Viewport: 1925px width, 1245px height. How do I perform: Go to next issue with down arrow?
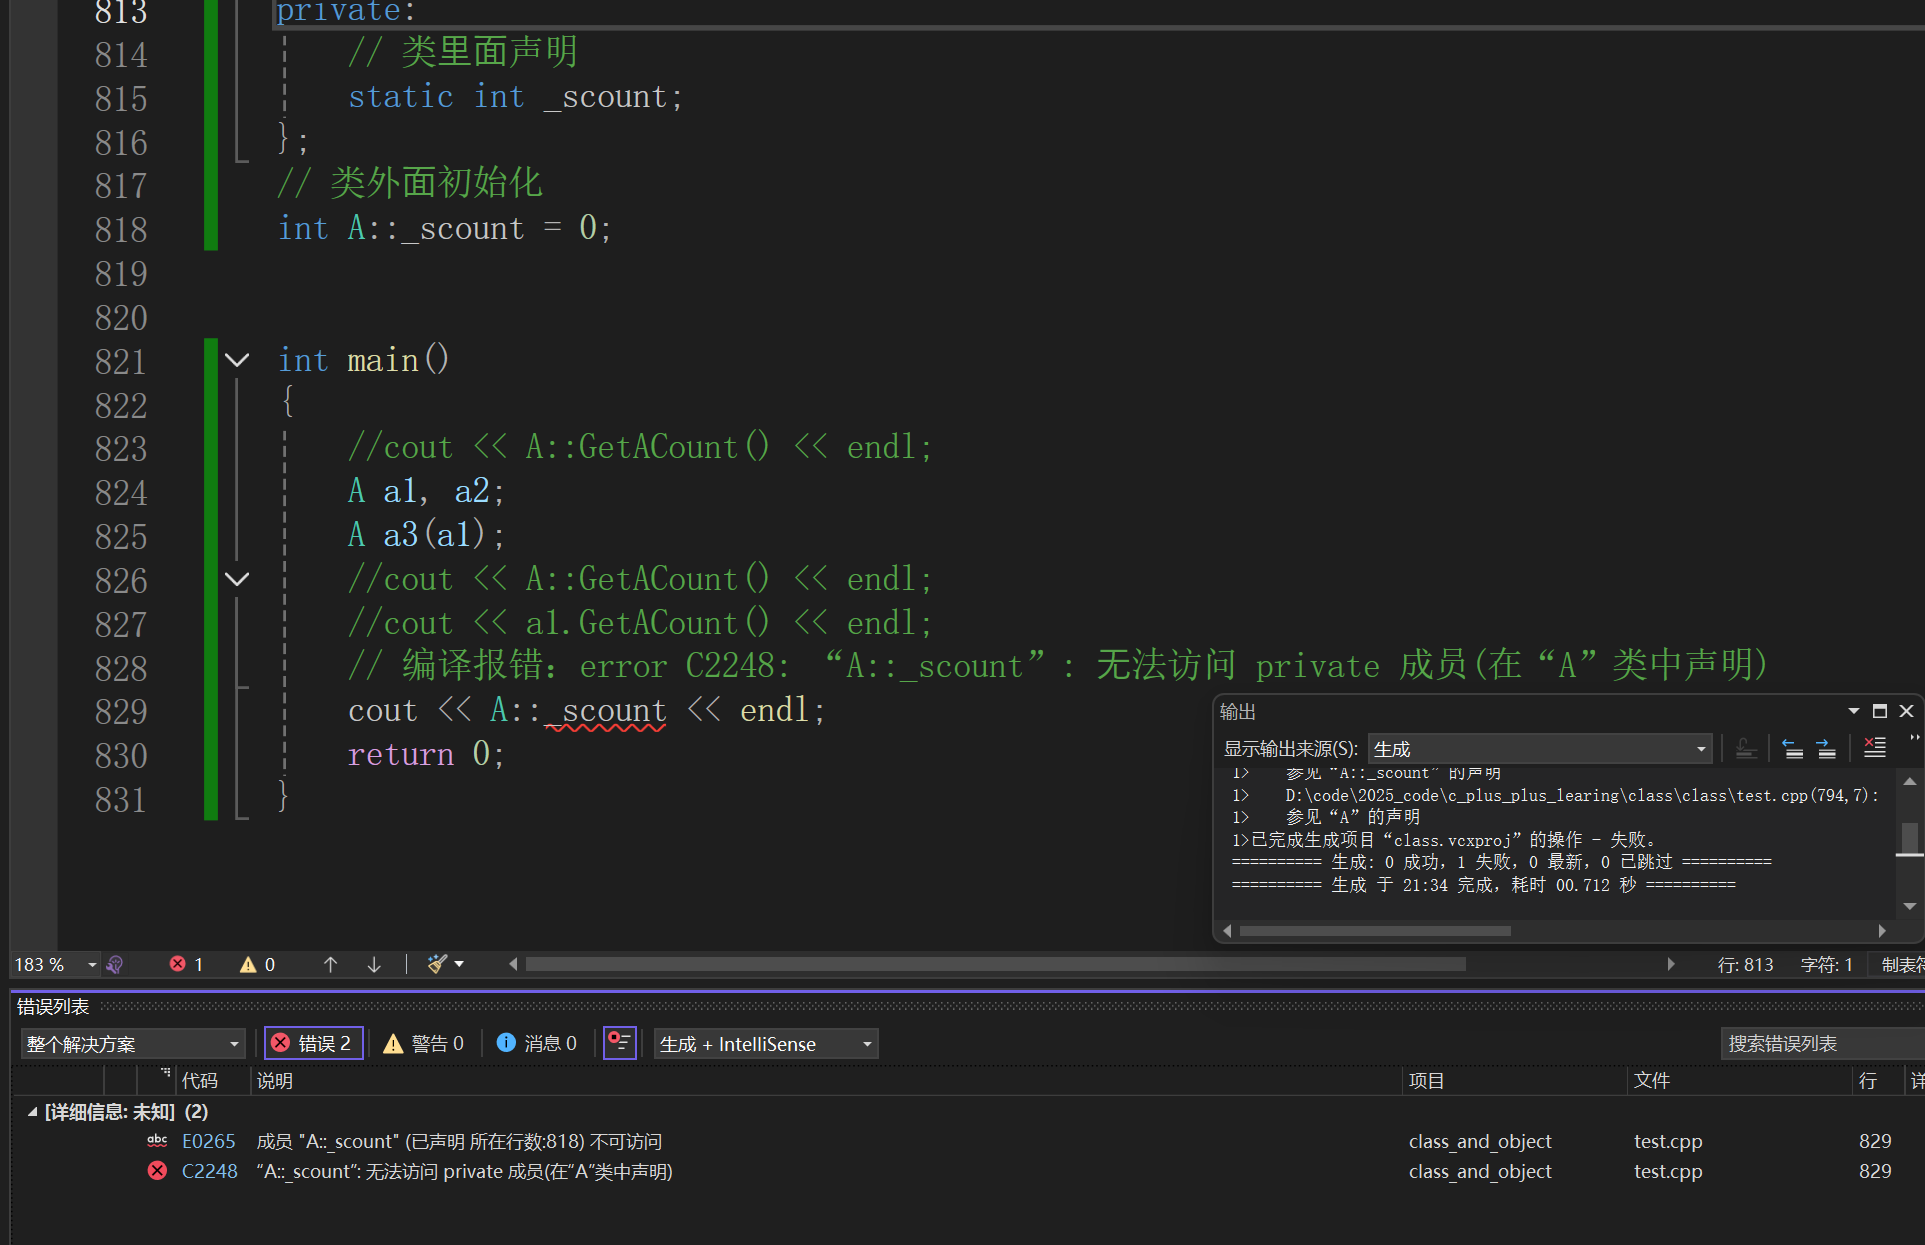pyautogui.click(x=374, y=964)
